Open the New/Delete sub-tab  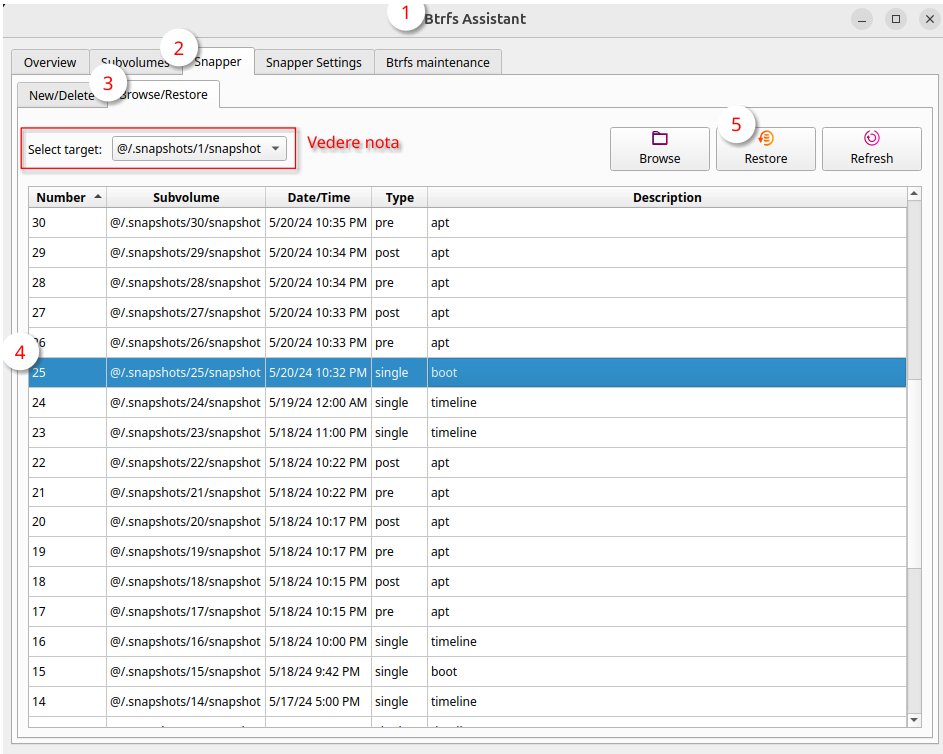(x=58, y=95)
